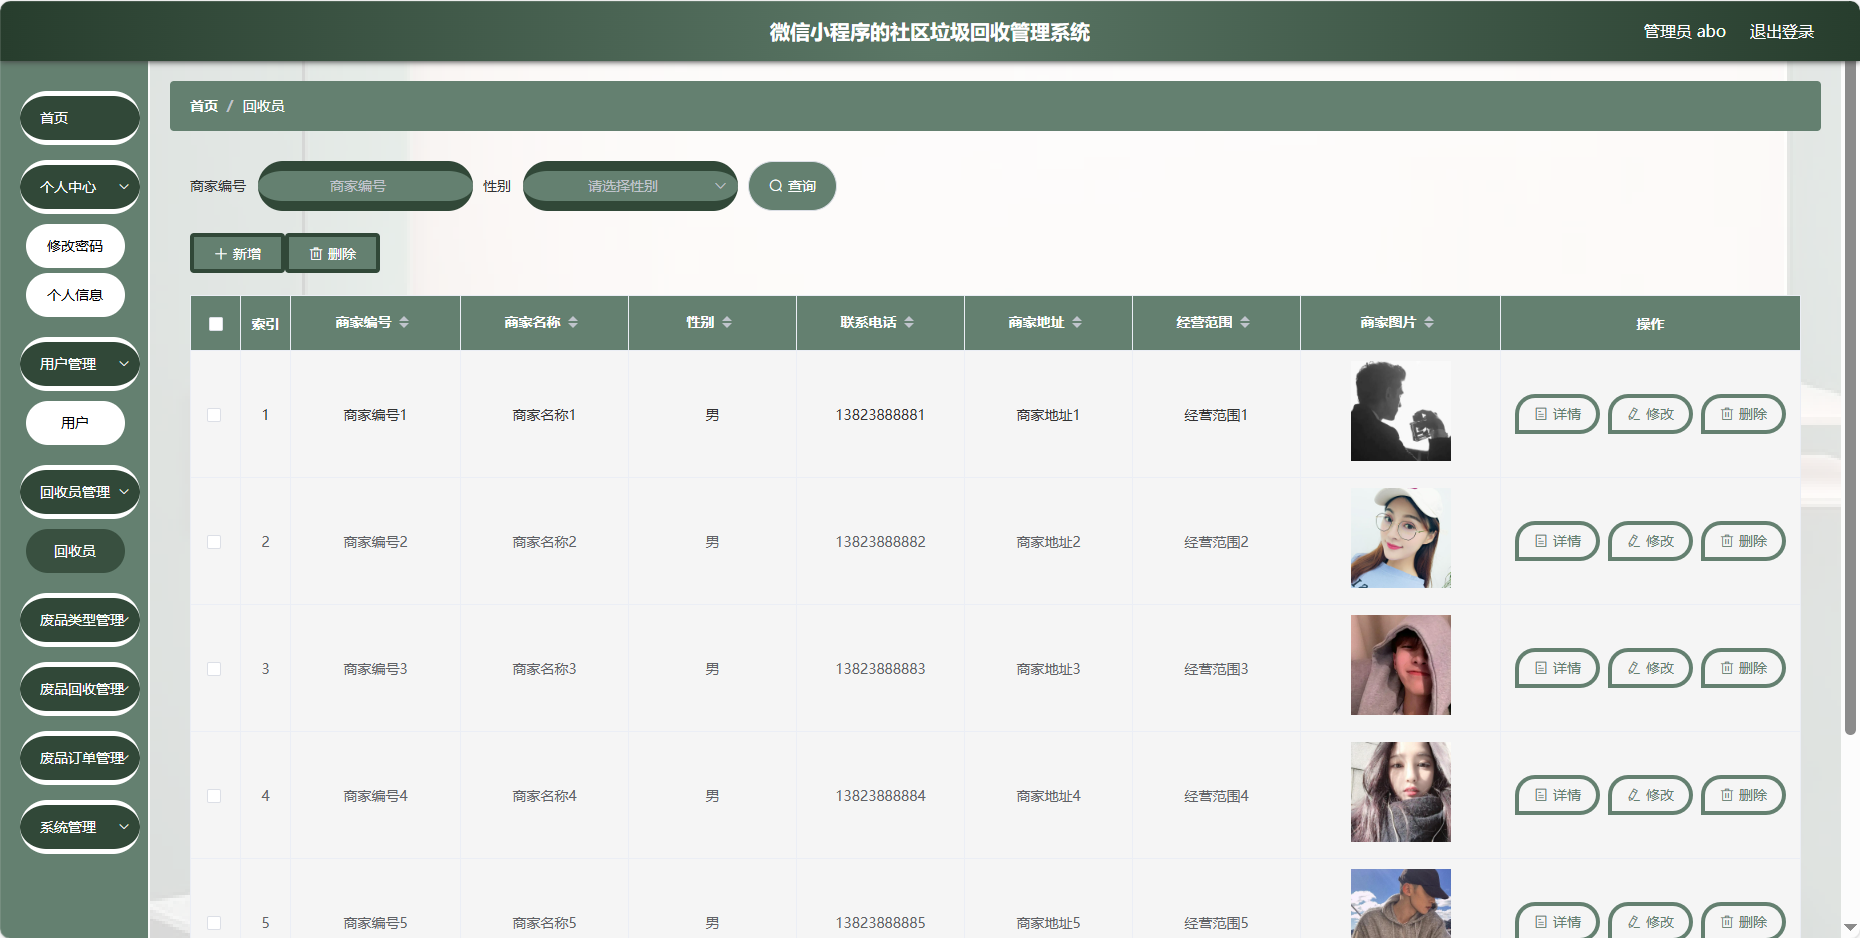Collapse the 用户管理 sidebar menu
The image size is (1860, 938).
(80, 364)
